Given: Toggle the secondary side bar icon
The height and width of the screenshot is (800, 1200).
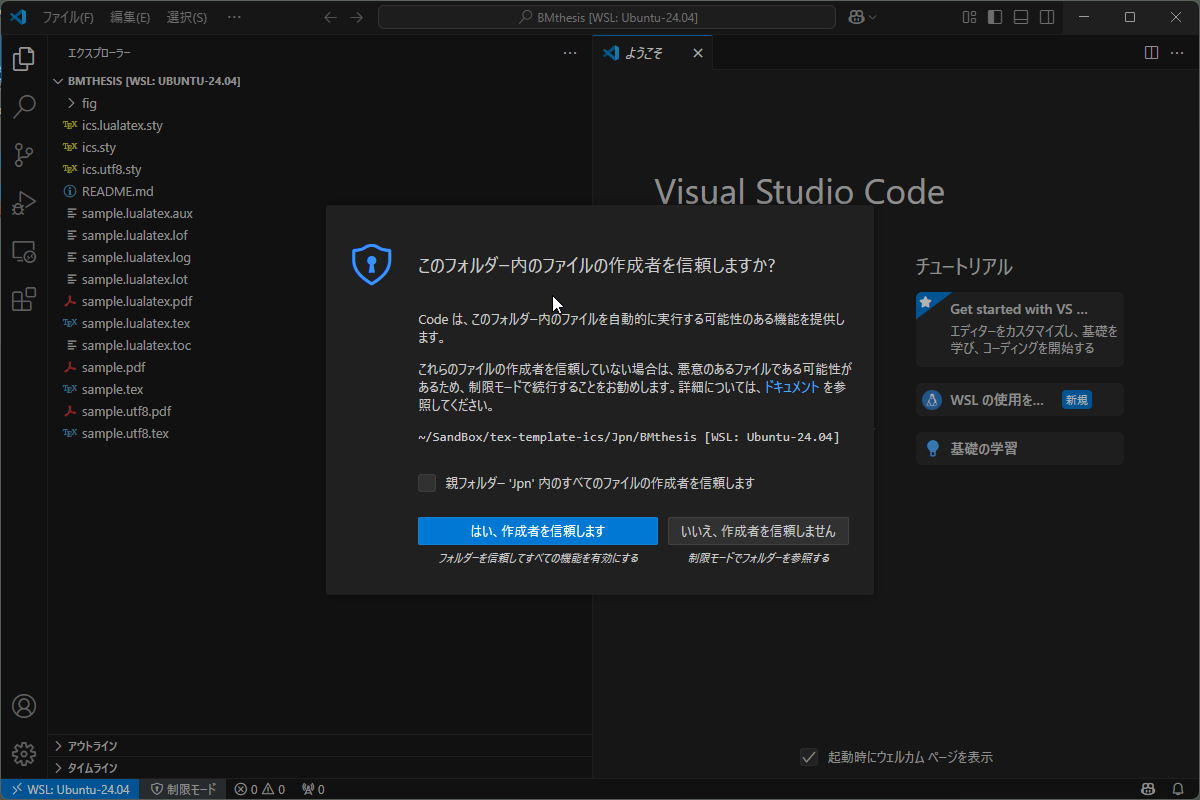Looking at the screenshot, I should coord(1046,17).
